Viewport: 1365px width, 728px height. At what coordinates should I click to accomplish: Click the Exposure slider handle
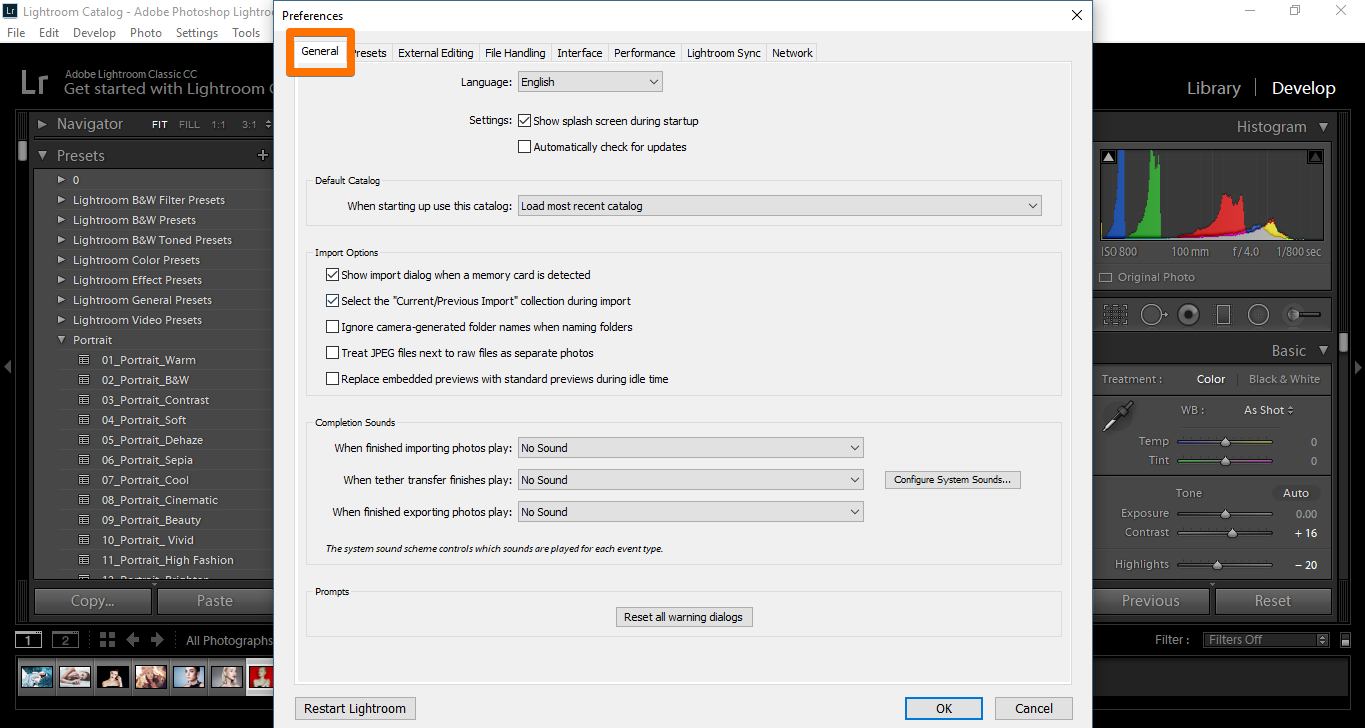(1225, 513)
